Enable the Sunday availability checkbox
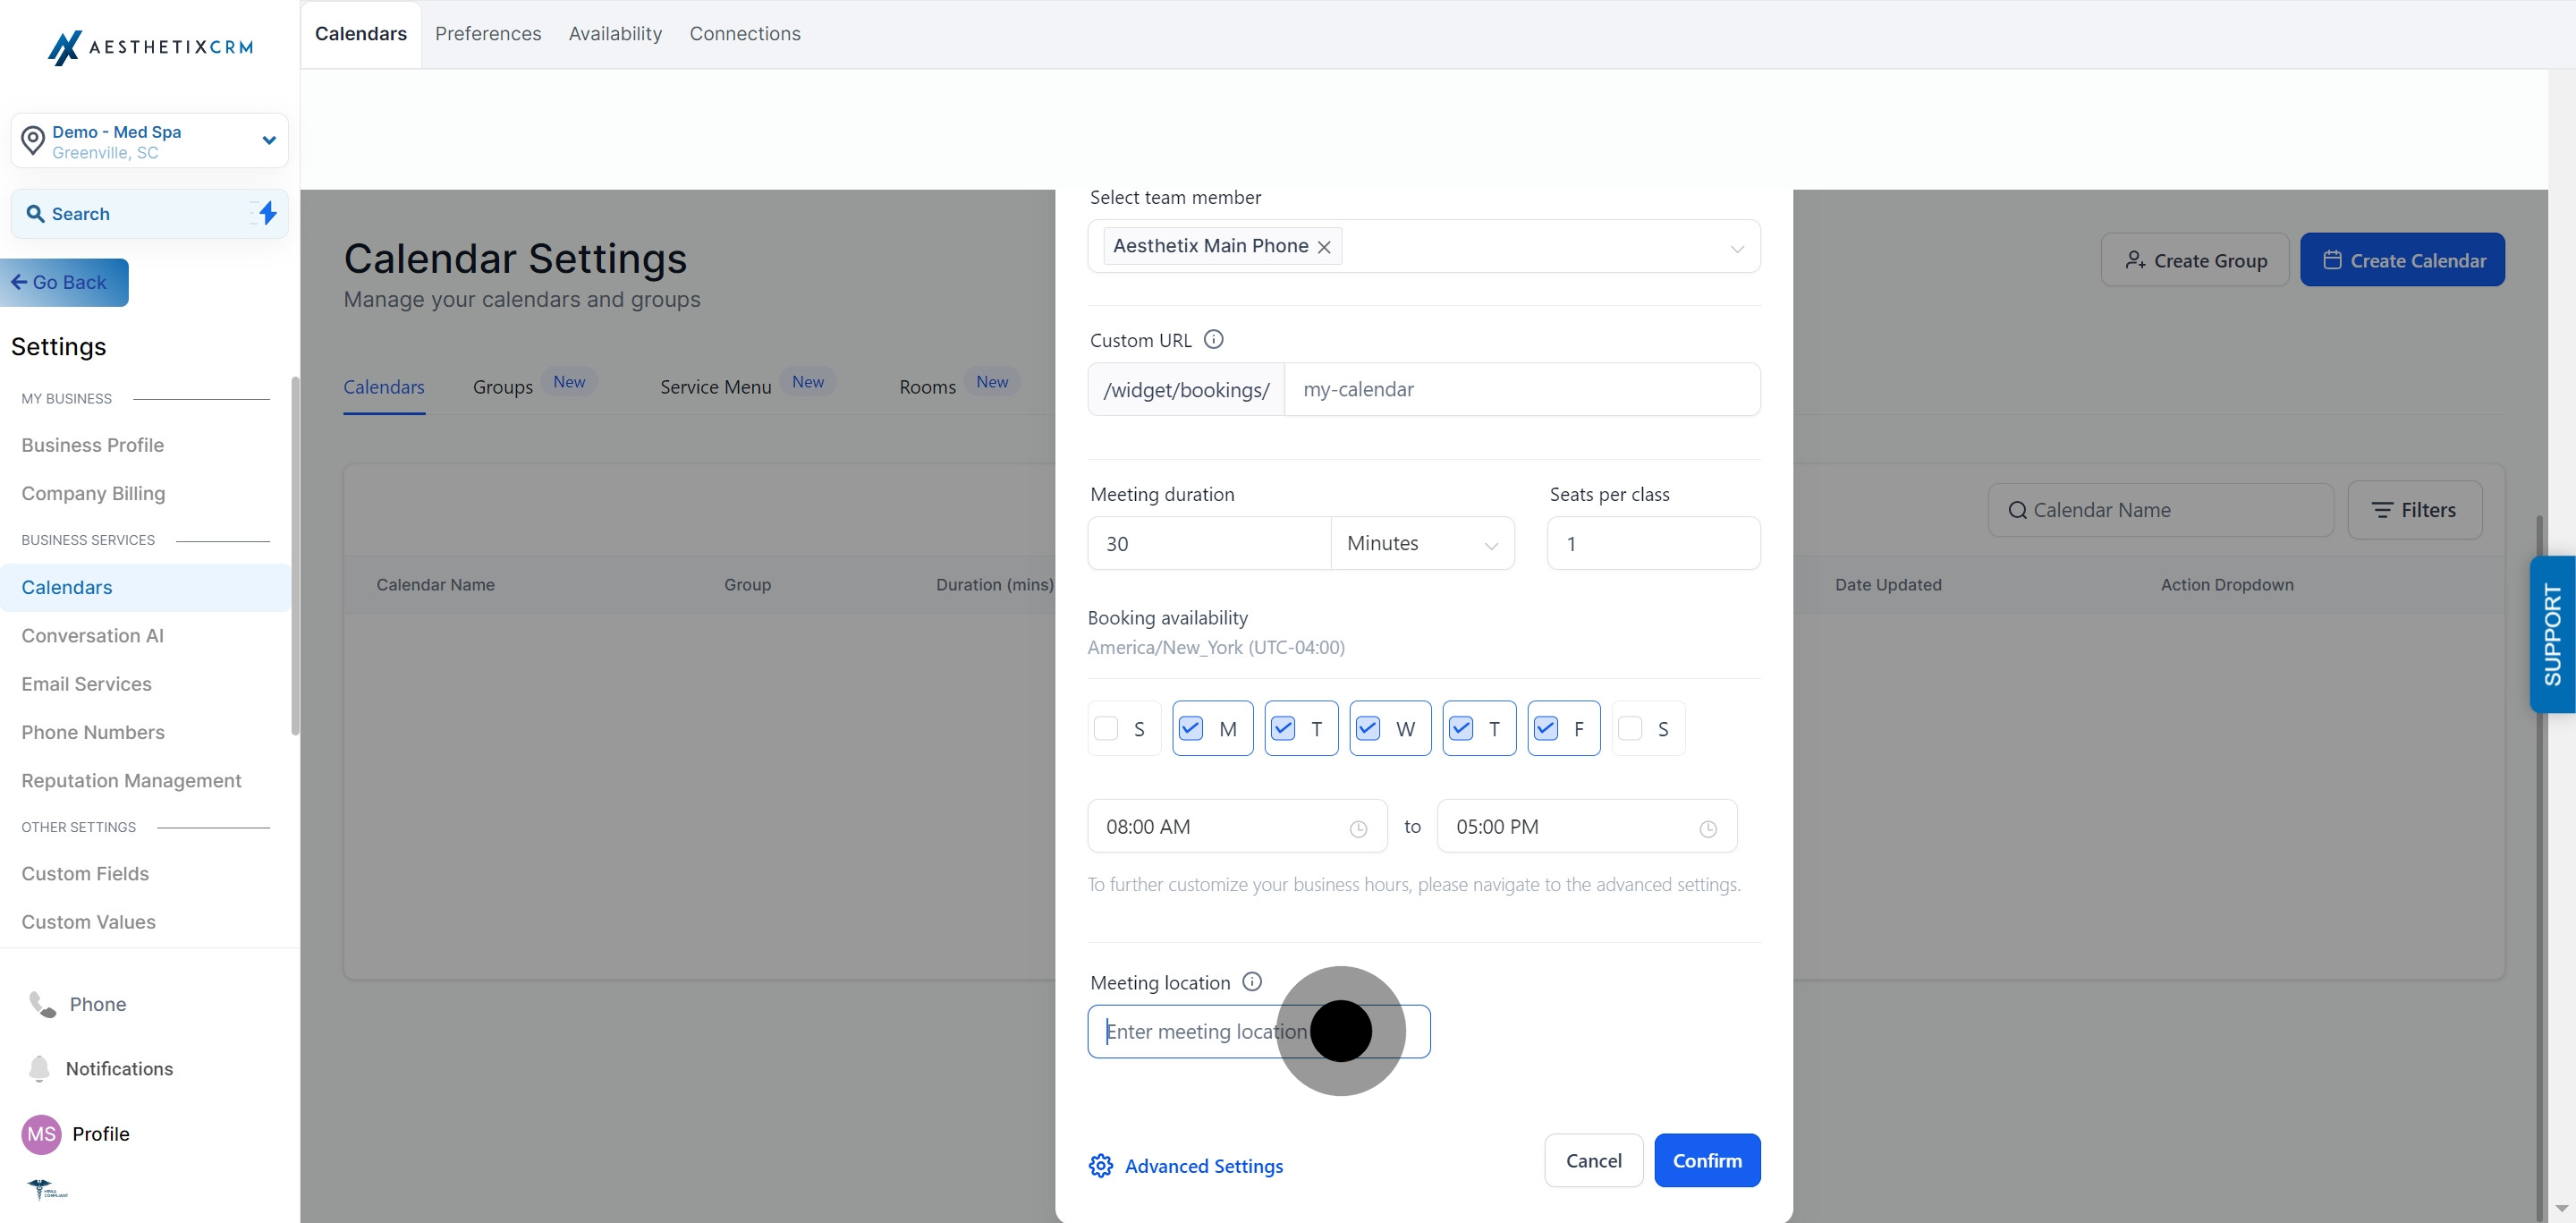The image size is (2576, 1223). (1106, 729)
